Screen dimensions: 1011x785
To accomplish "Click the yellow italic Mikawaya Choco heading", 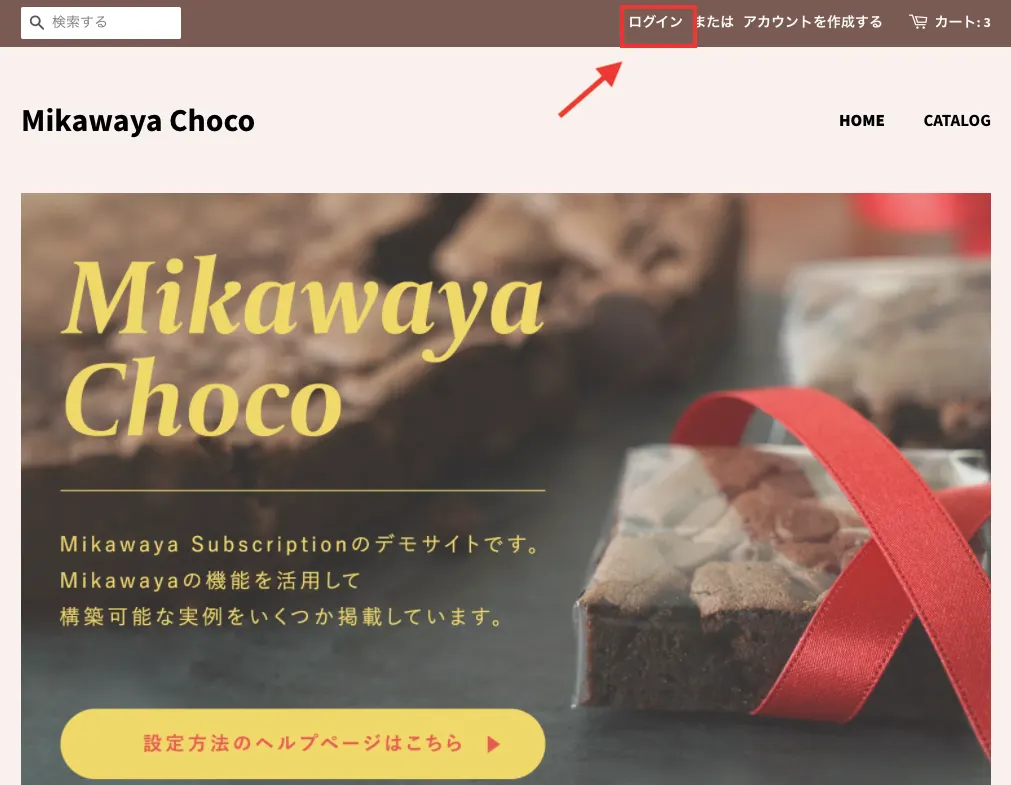I will [x=303, y=346].
